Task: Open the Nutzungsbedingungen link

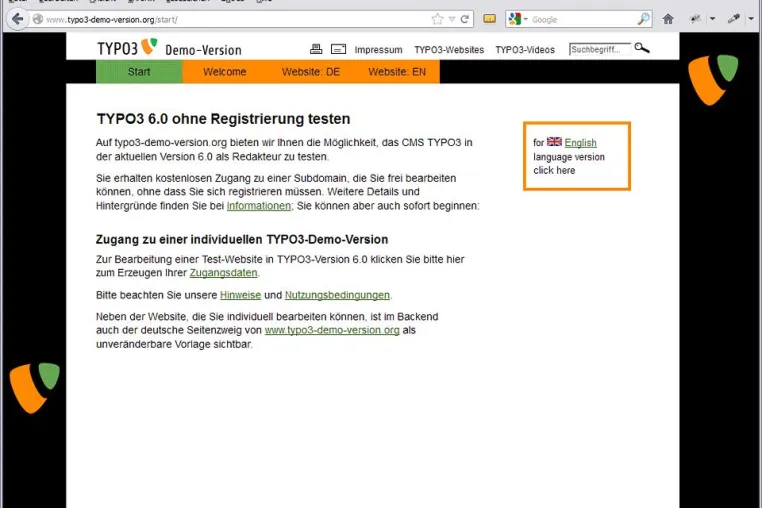Action: pyautogui.click(x=337, y=295)
